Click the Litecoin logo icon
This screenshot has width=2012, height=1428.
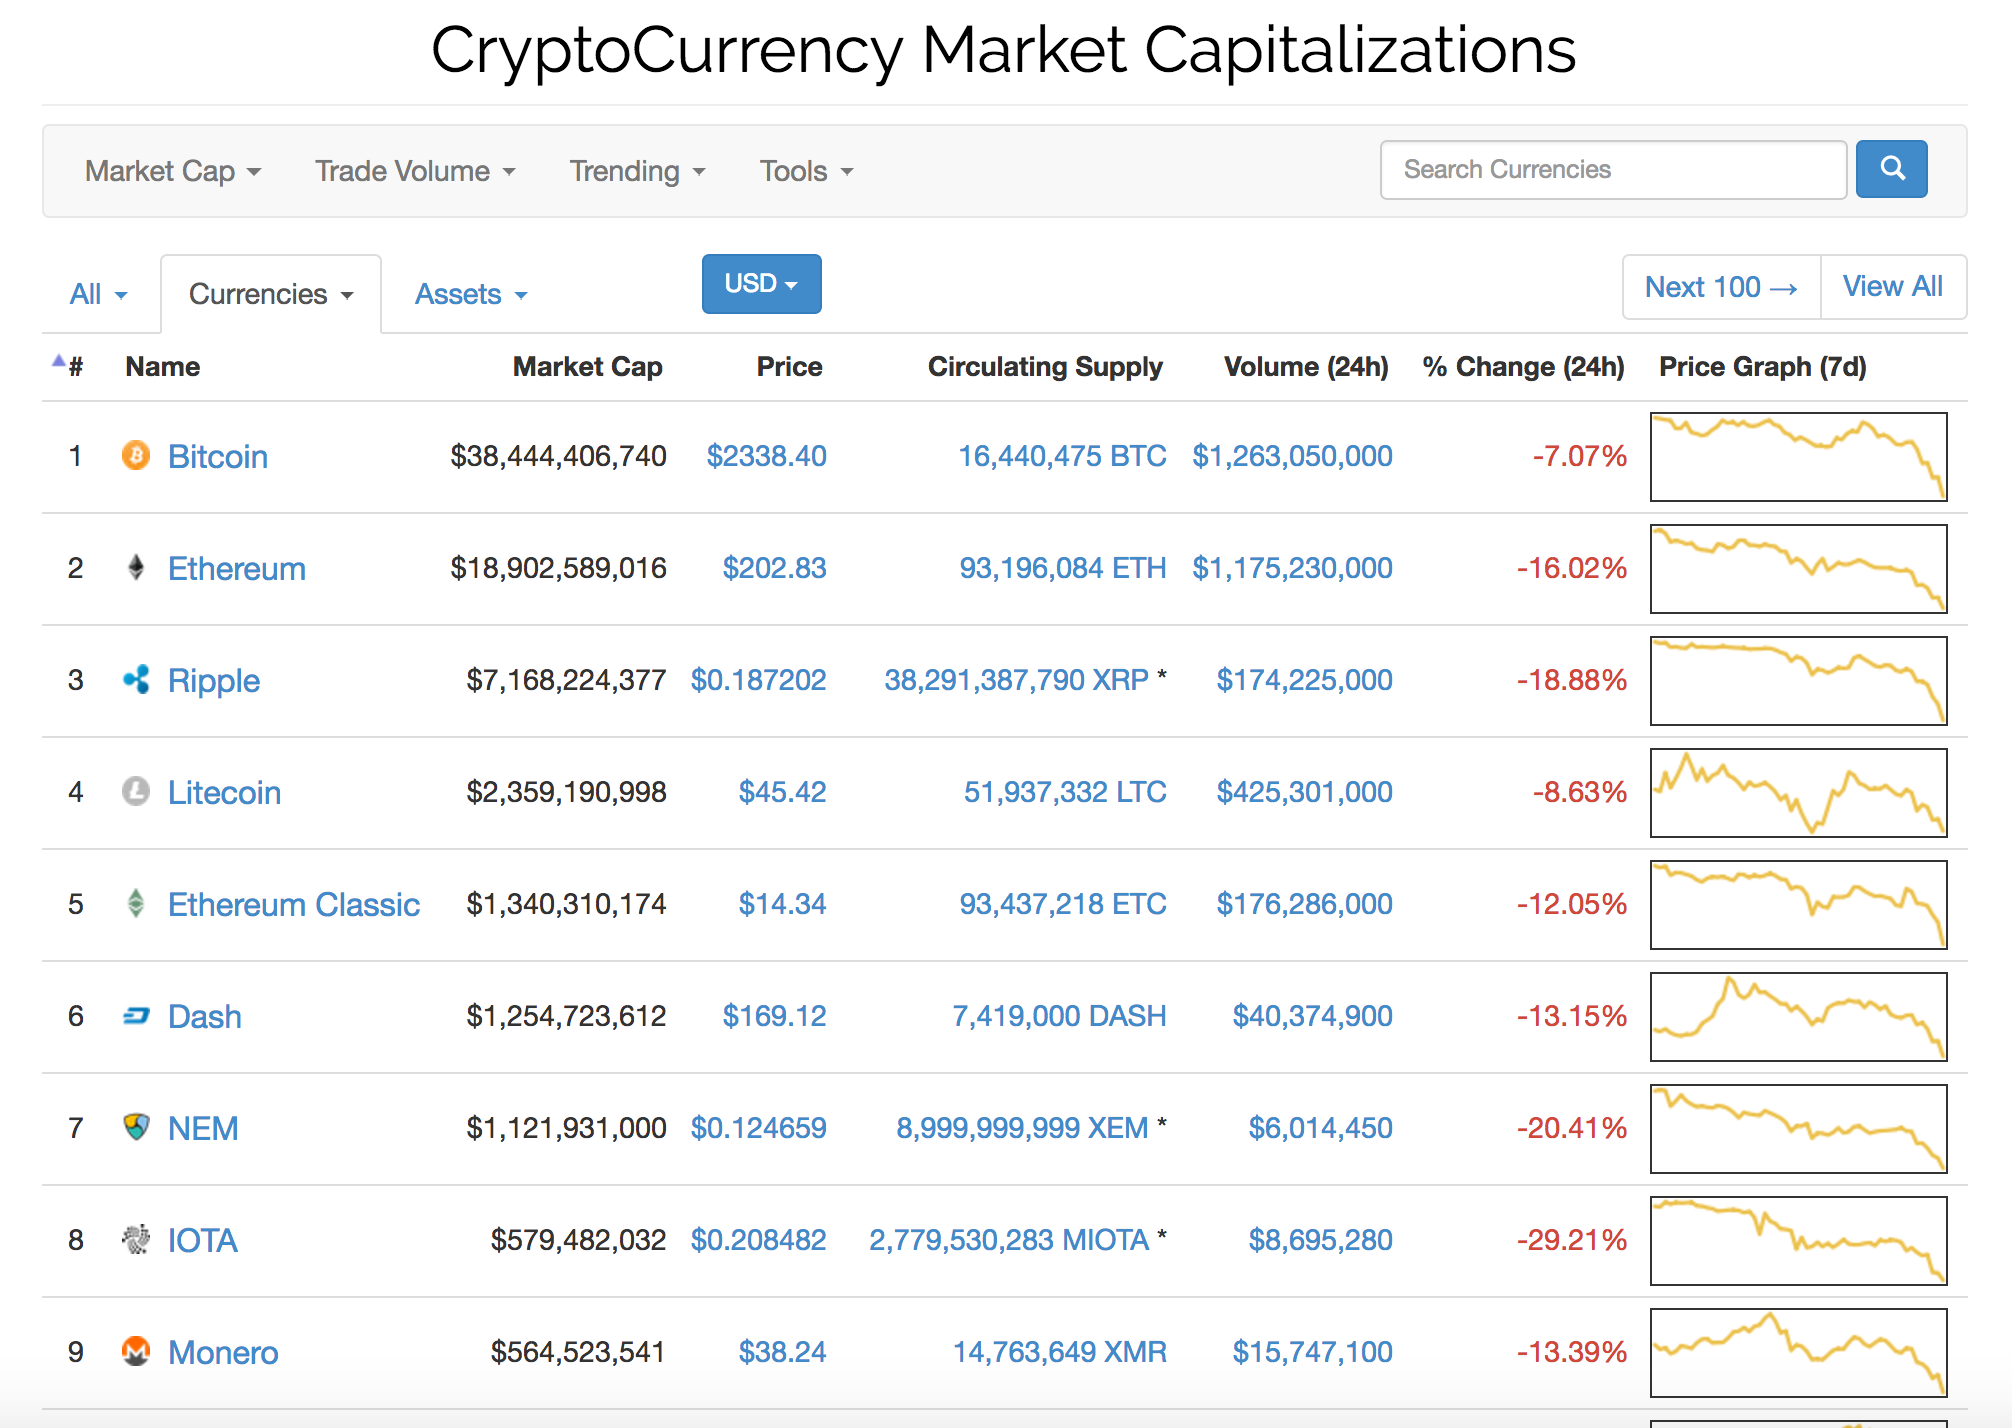coord(136,792)
